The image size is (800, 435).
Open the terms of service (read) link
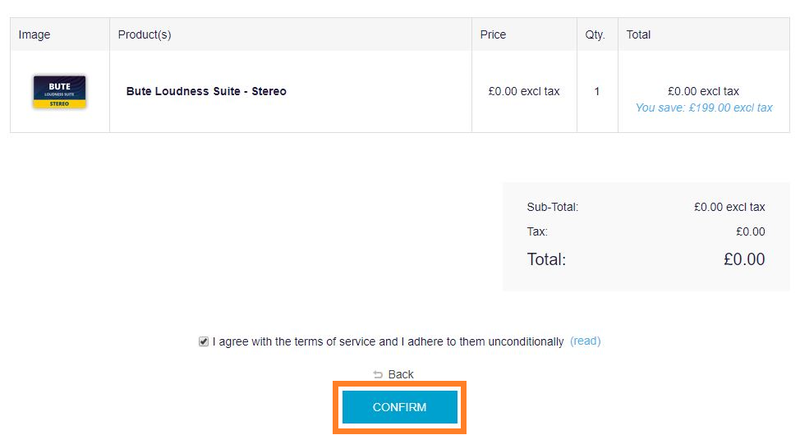(585, 341)
